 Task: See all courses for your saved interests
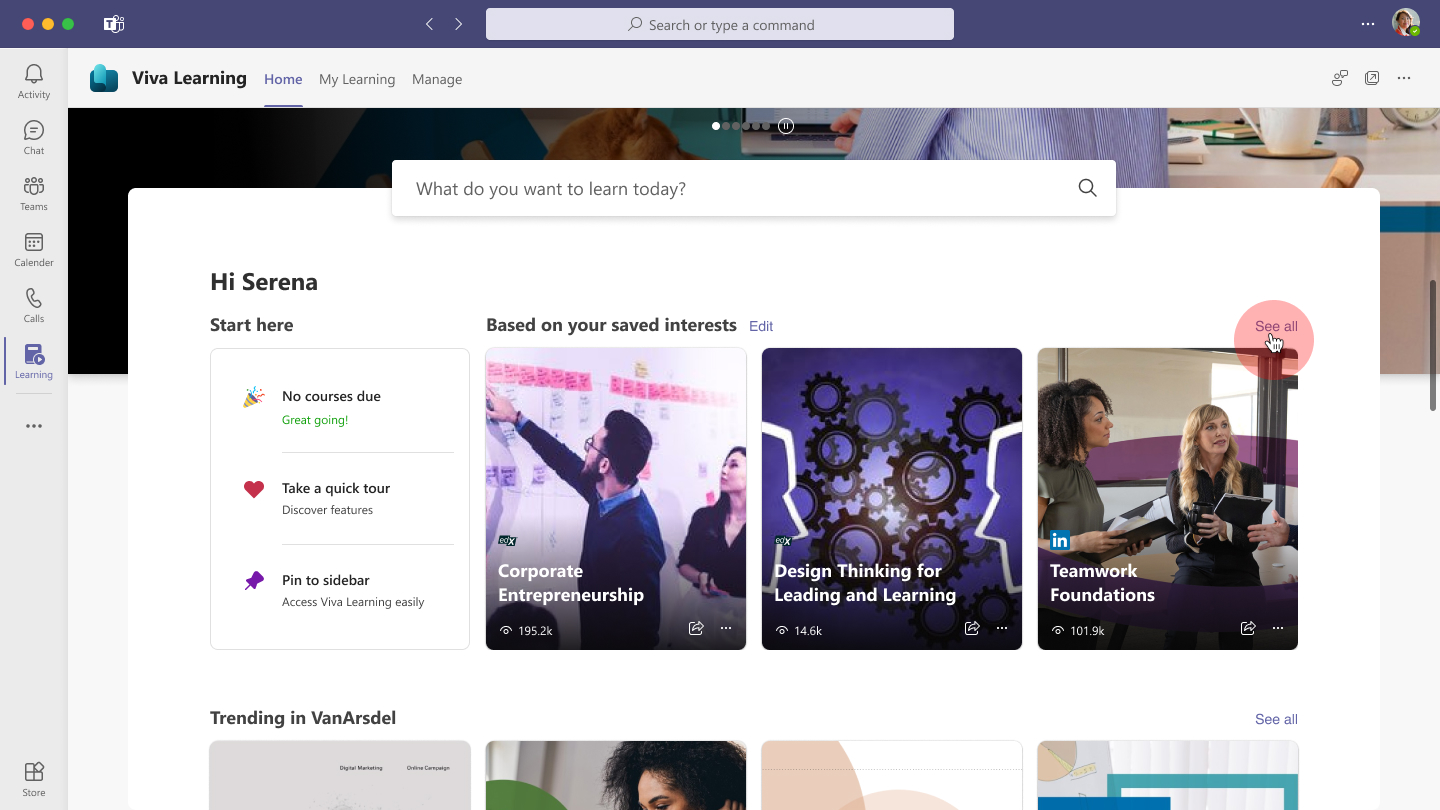[1276, 326]
